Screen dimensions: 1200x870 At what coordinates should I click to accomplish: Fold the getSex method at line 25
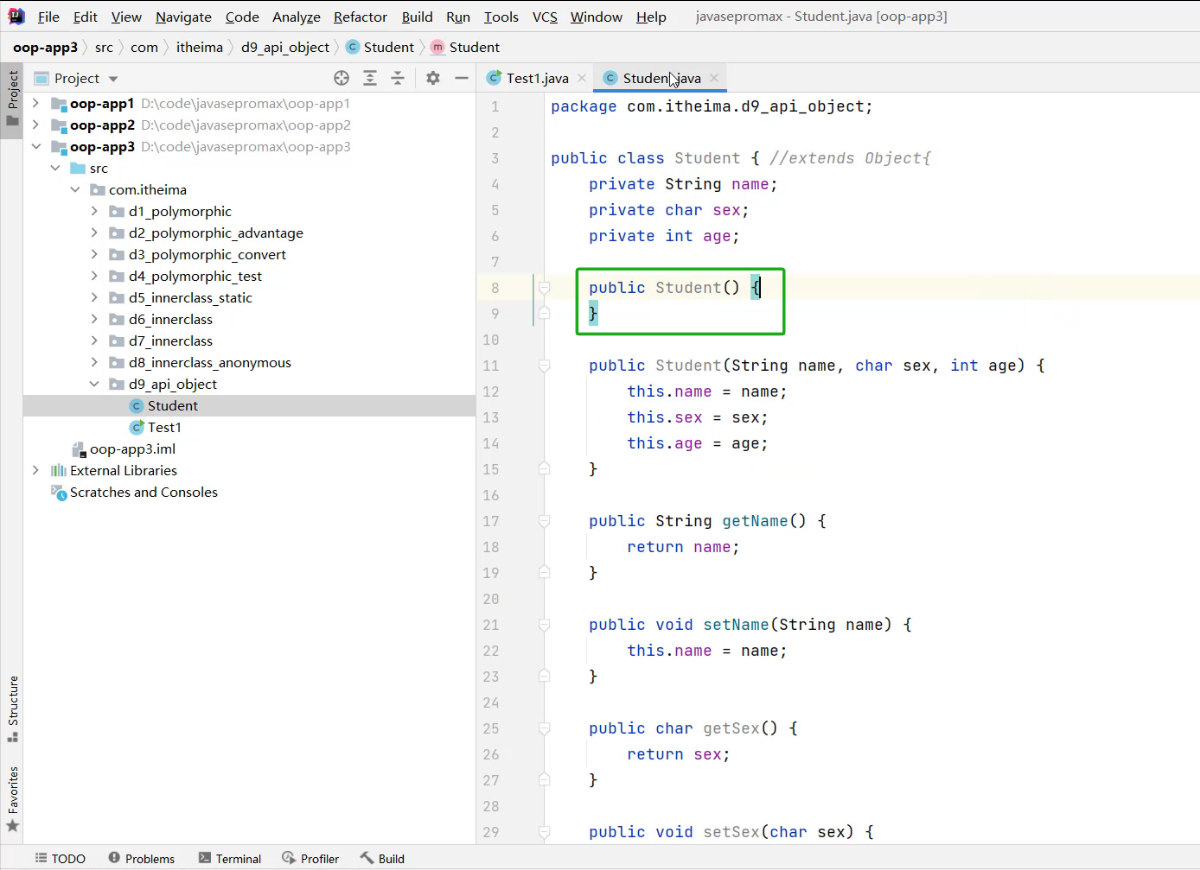pos(545,729)
